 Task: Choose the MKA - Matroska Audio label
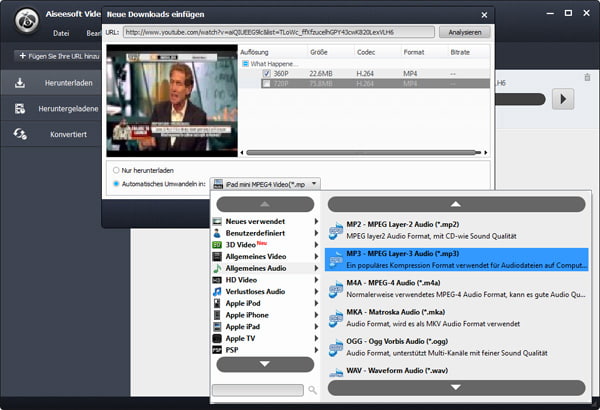pos(395,312)
